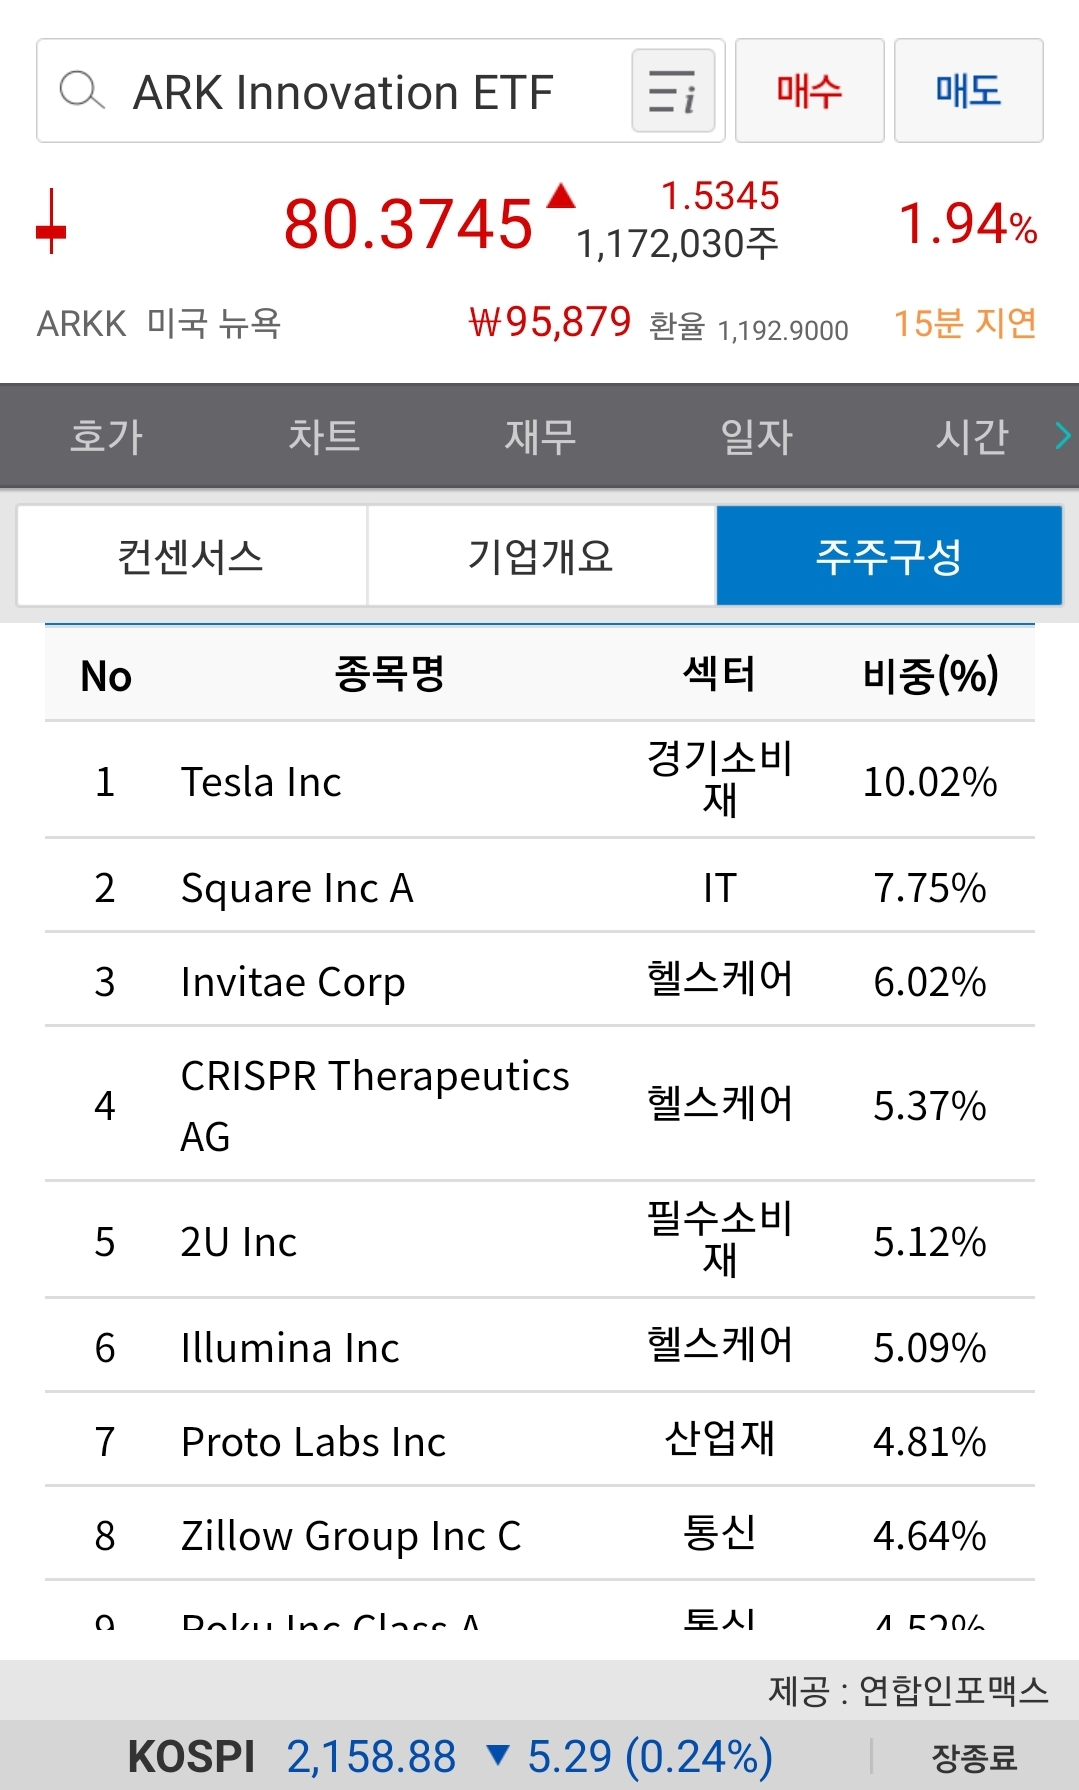Screen dimensions: 1079x1790
Task: Tap the down-arrow KOSPI change indicator
Action: [497, 1755]
